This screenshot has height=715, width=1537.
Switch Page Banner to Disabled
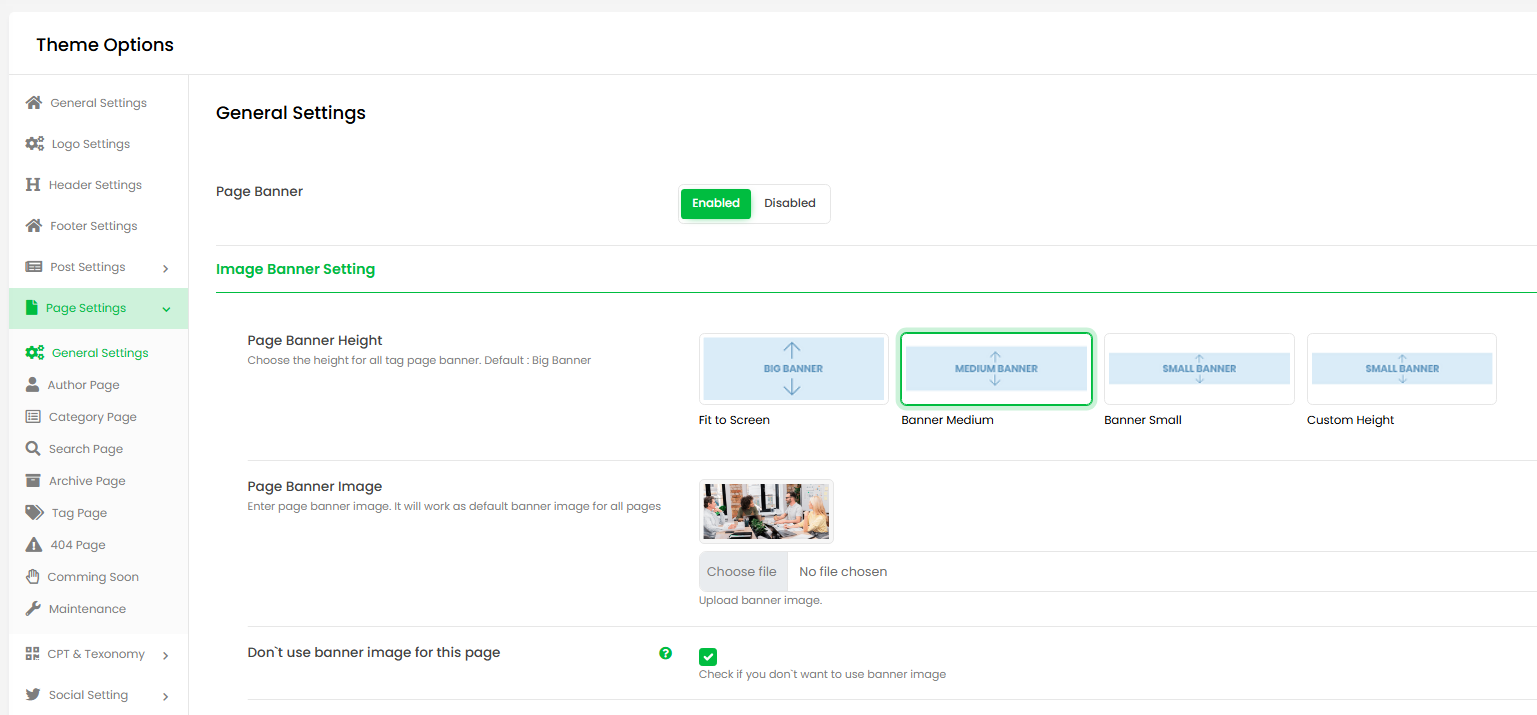(x=790, y=203)
